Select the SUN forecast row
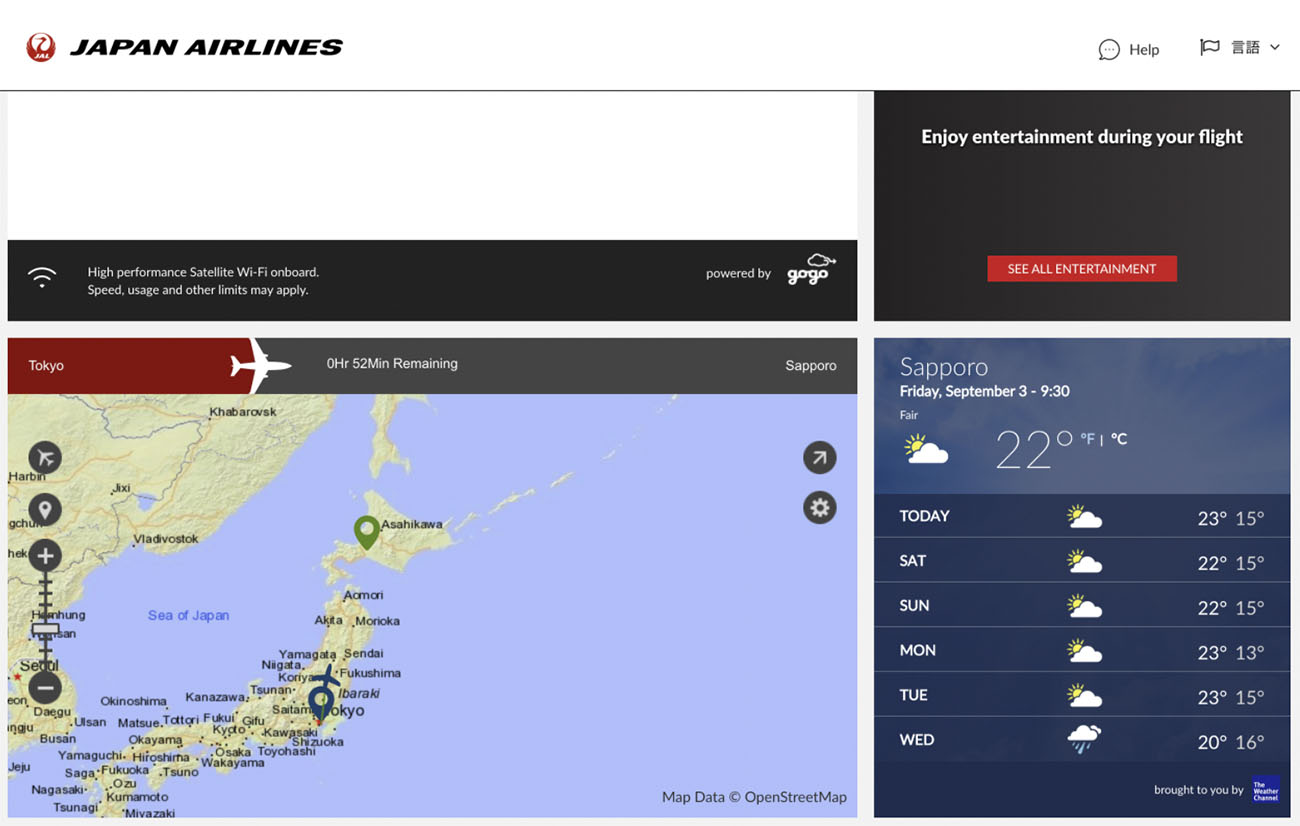1300x826 pixels. (x=1082, y=606)
